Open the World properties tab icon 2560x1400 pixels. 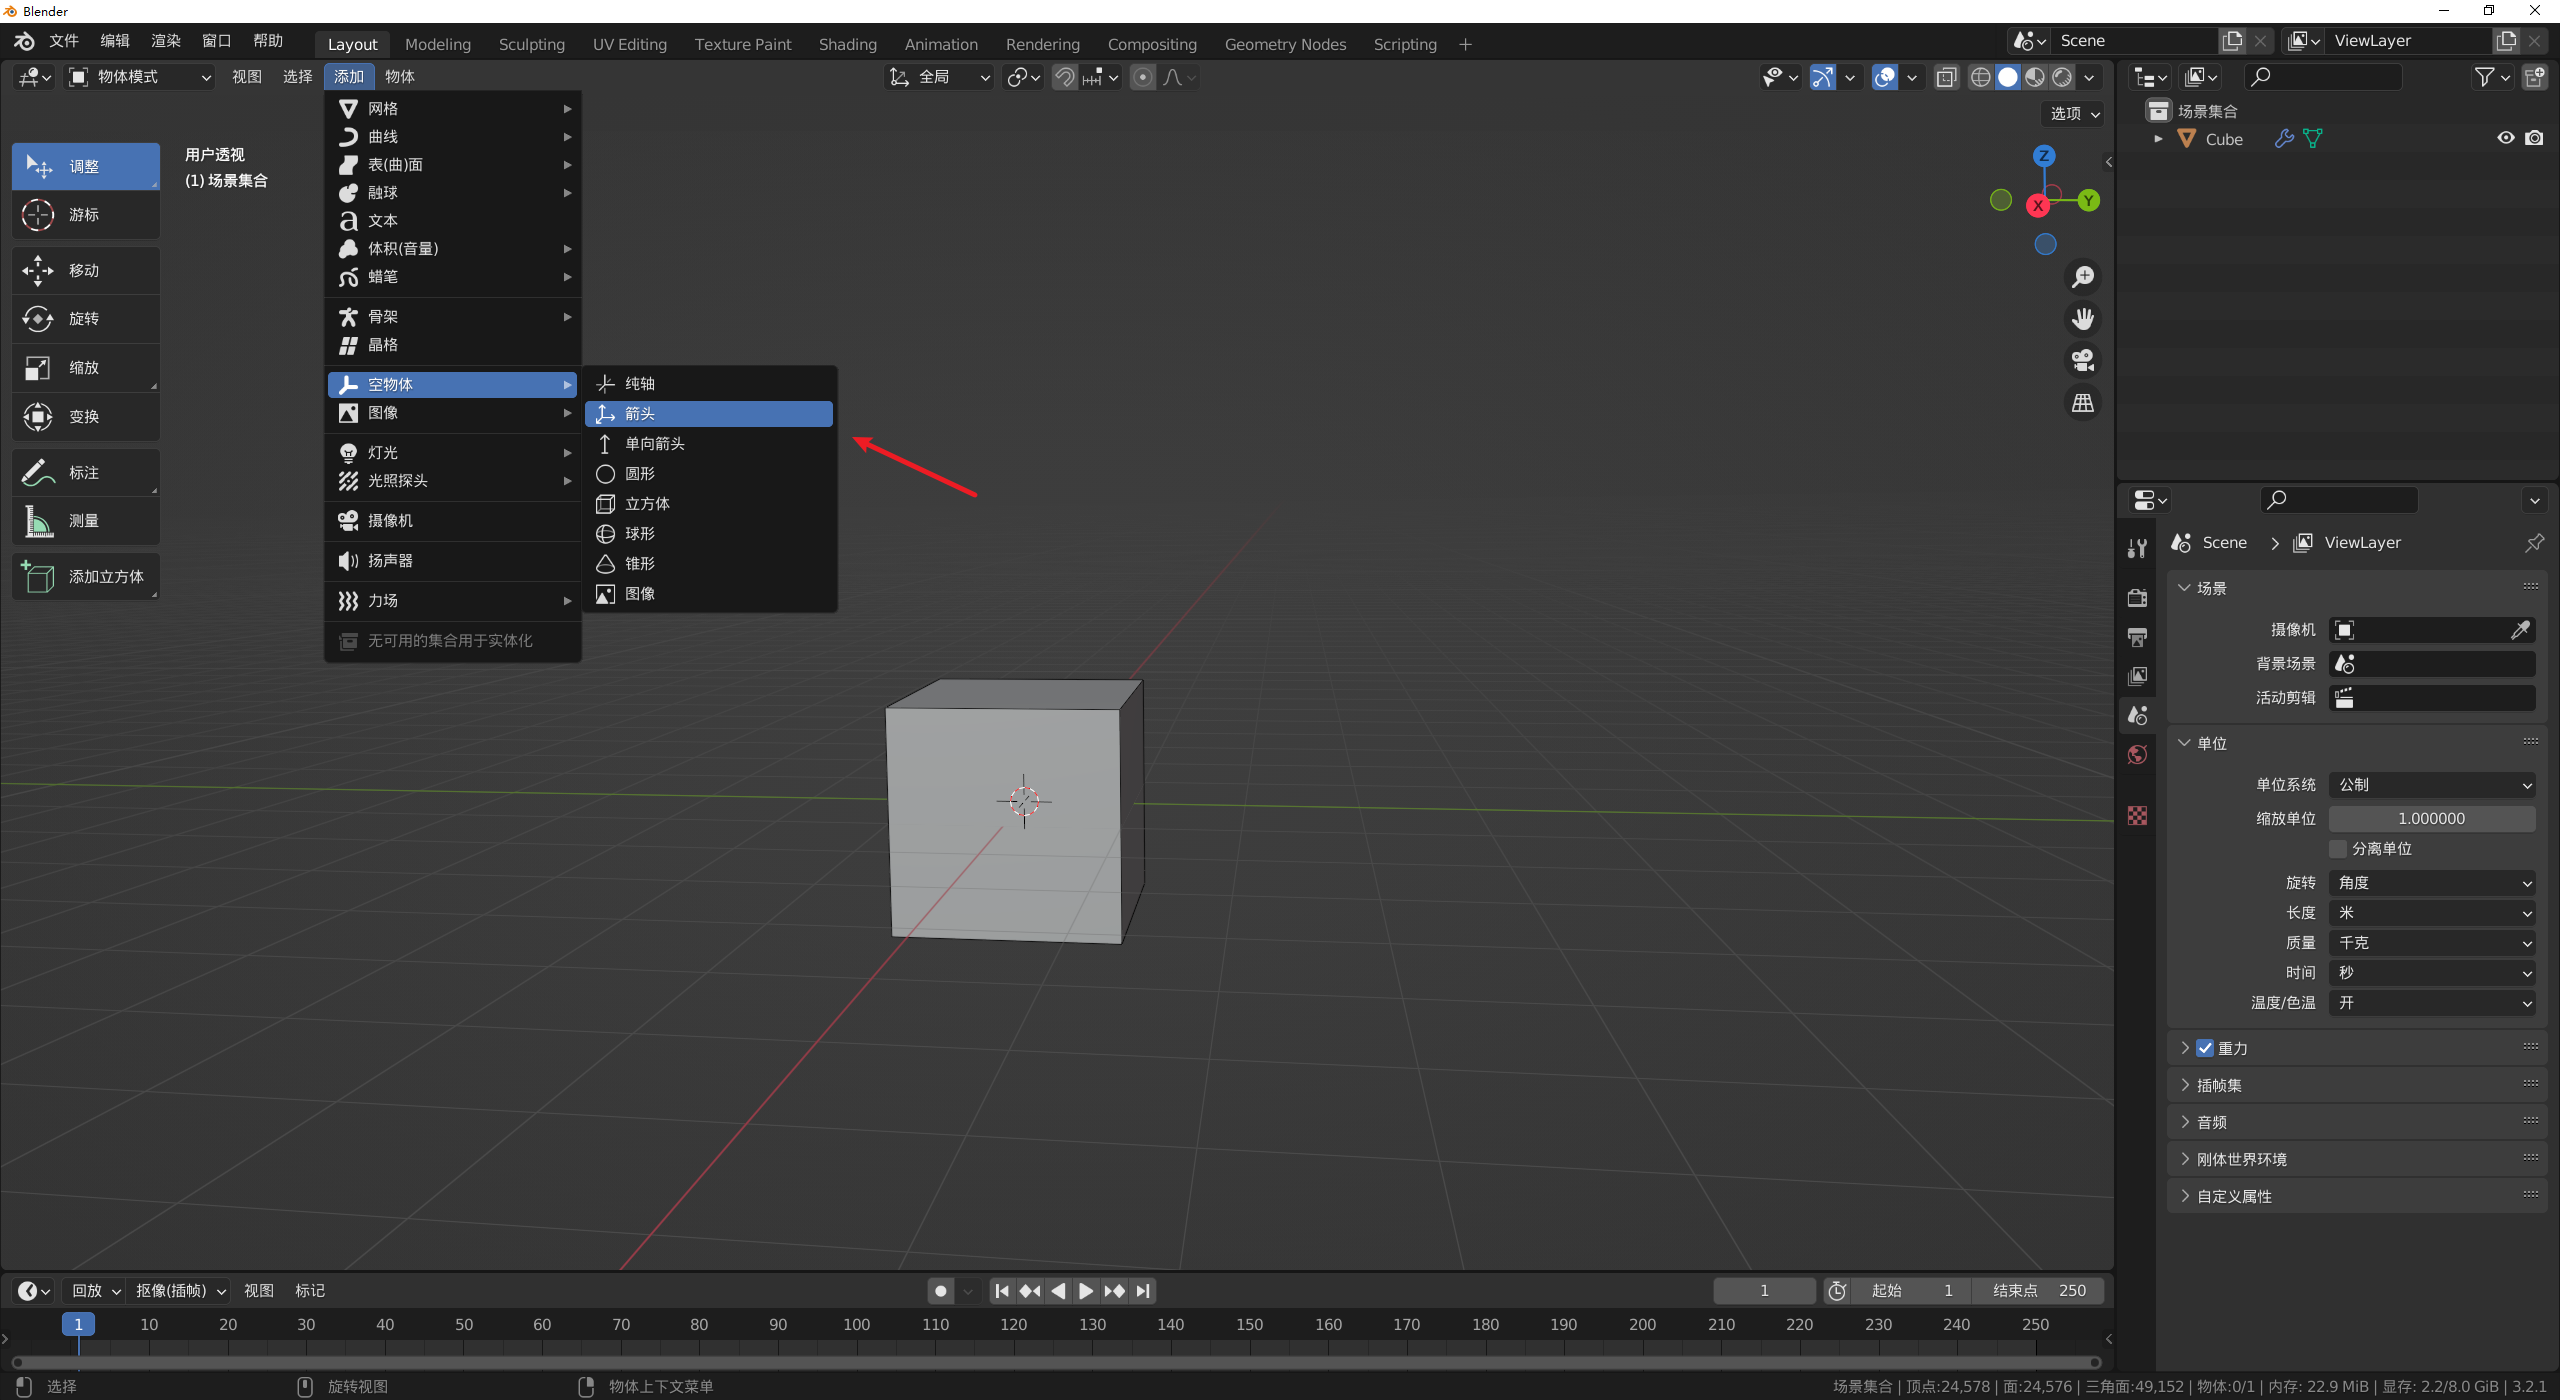click(2137, 755)
